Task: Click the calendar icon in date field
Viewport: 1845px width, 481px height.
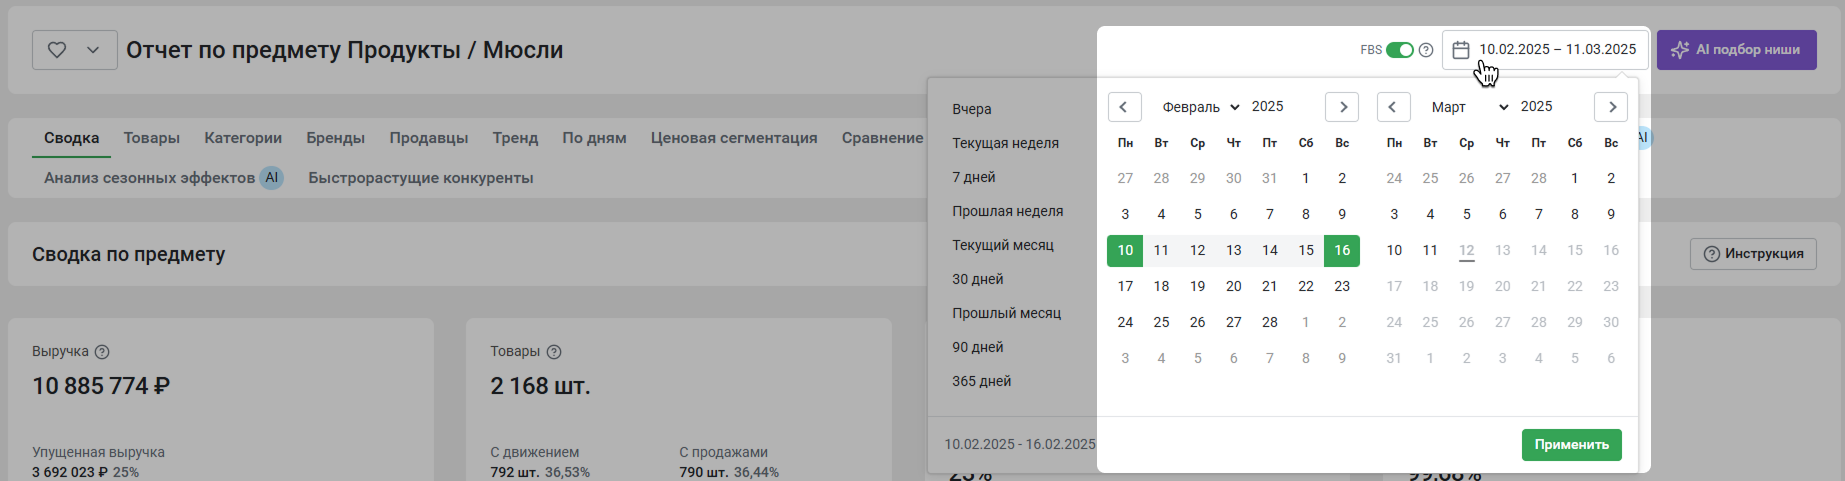Action: coord(1461,50)
